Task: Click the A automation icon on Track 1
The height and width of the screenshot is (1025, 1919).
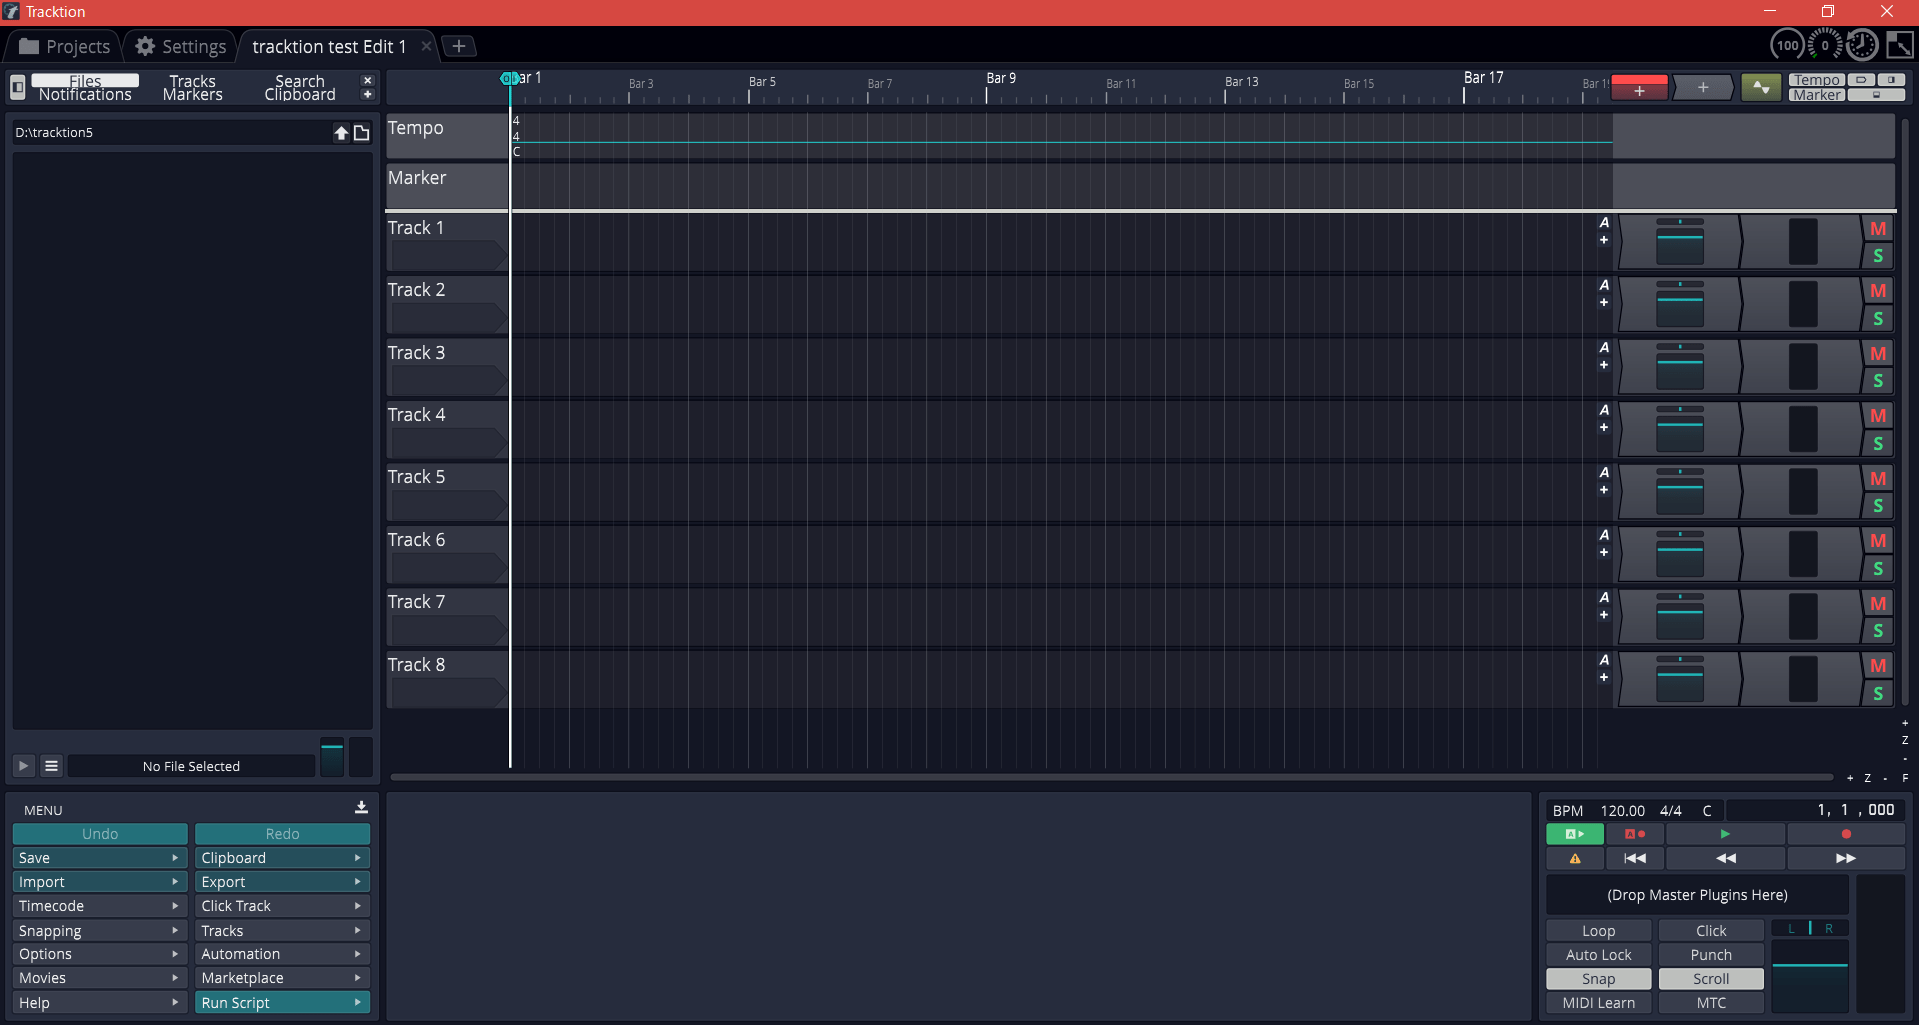Action: [x=1604, y=223]
